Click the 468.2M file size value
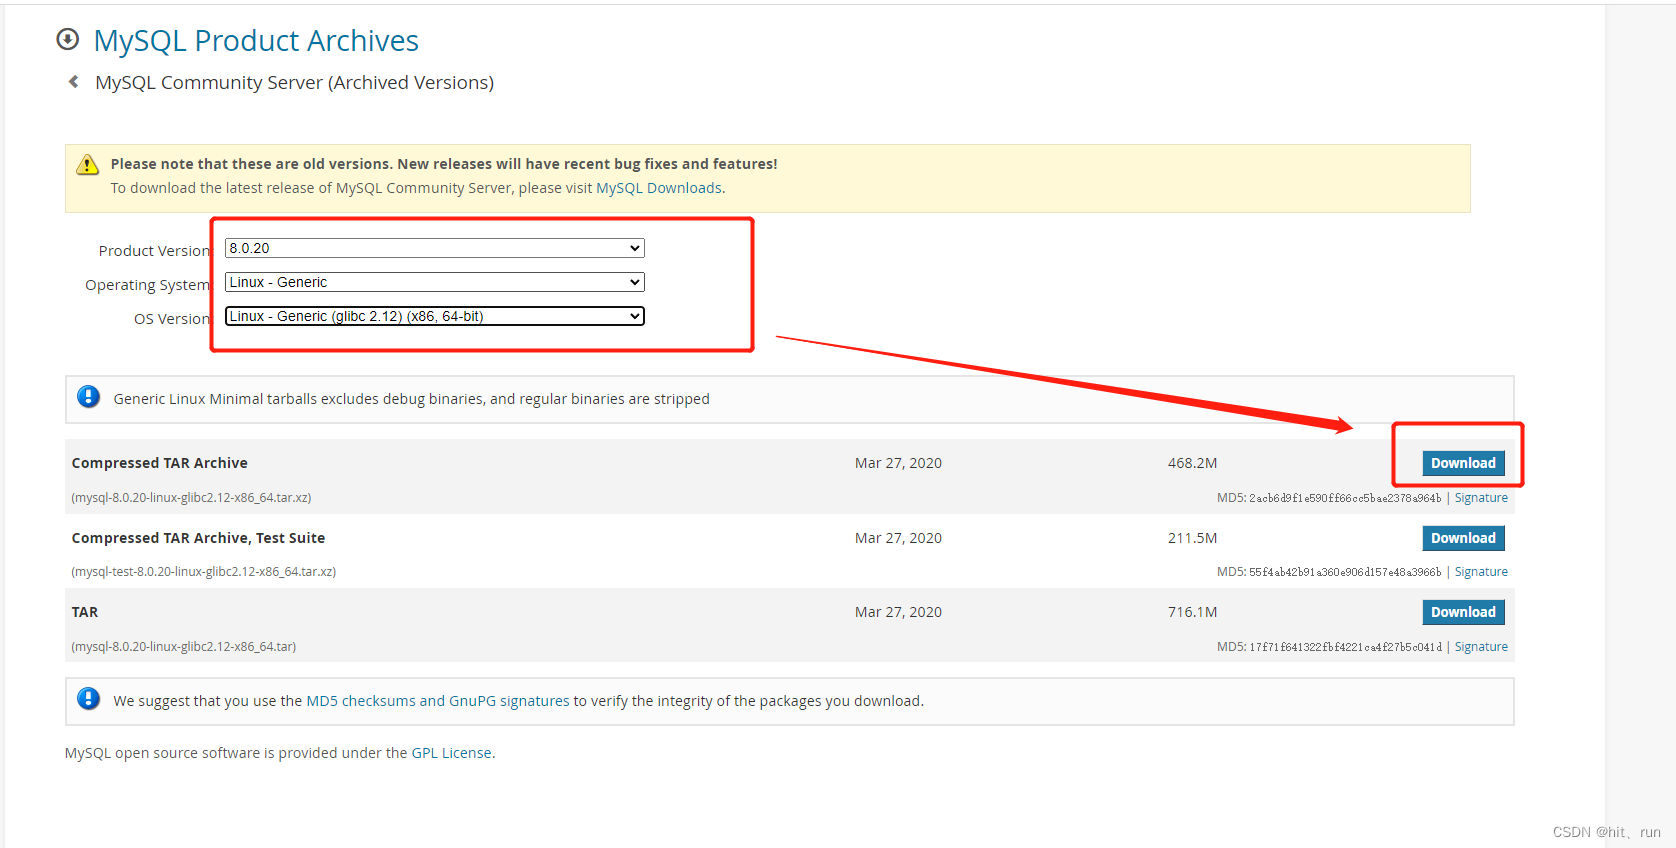 (x=1192, y=463)
